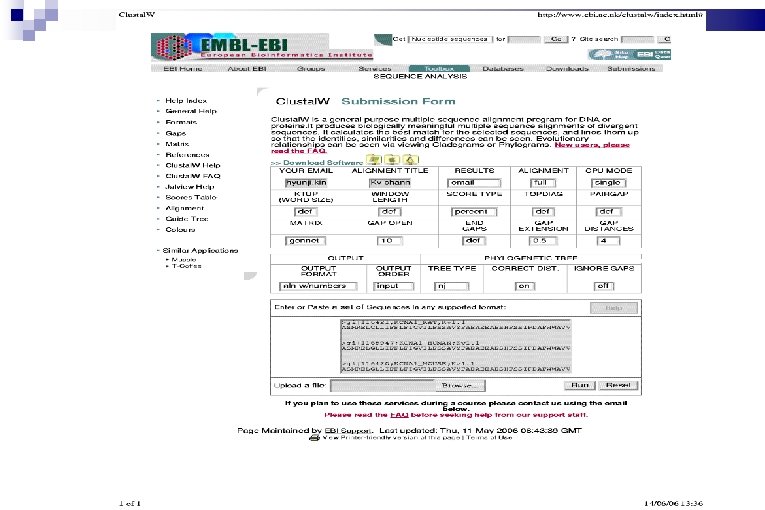The width and height of the screenshot is (765, 510).
Task: Click the Browse button for file upload
Action: tap(460, 386)
